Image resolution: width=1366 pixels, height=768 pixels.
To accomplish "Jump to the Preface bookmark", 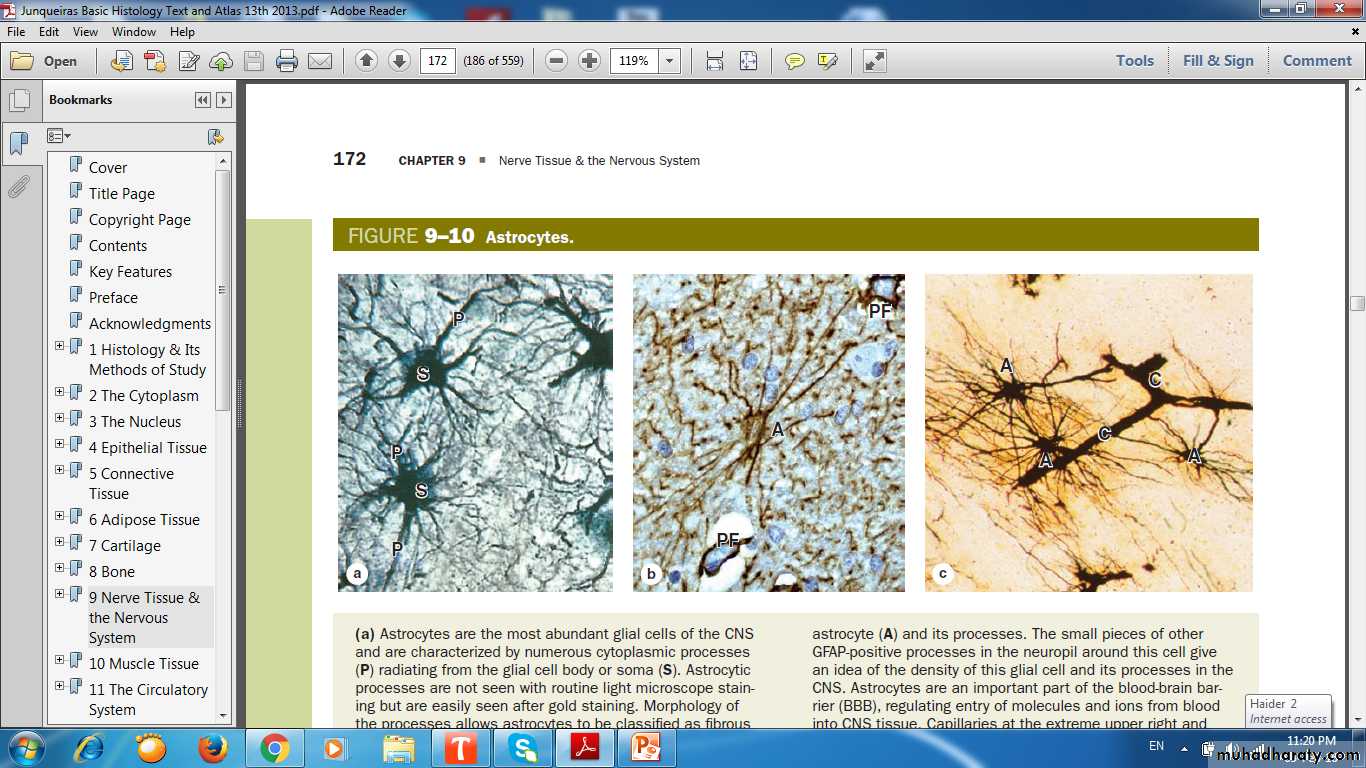I will pos(113,298).
